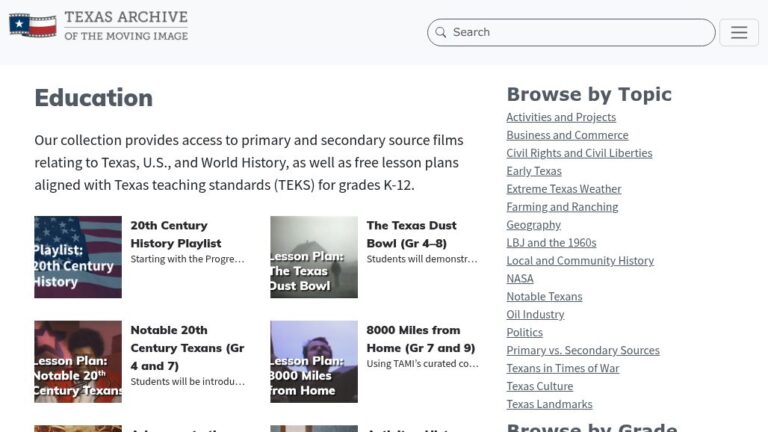Image resolution: width=768 pixels, height=432 pixels.
Task: Click the Education page heading
Action: [94, 98]
